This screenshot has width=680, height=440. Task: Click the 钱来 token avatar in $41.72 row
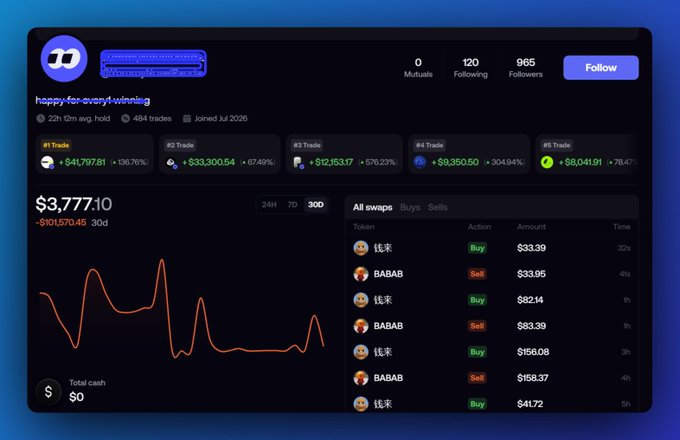click(x=361, y=404)
